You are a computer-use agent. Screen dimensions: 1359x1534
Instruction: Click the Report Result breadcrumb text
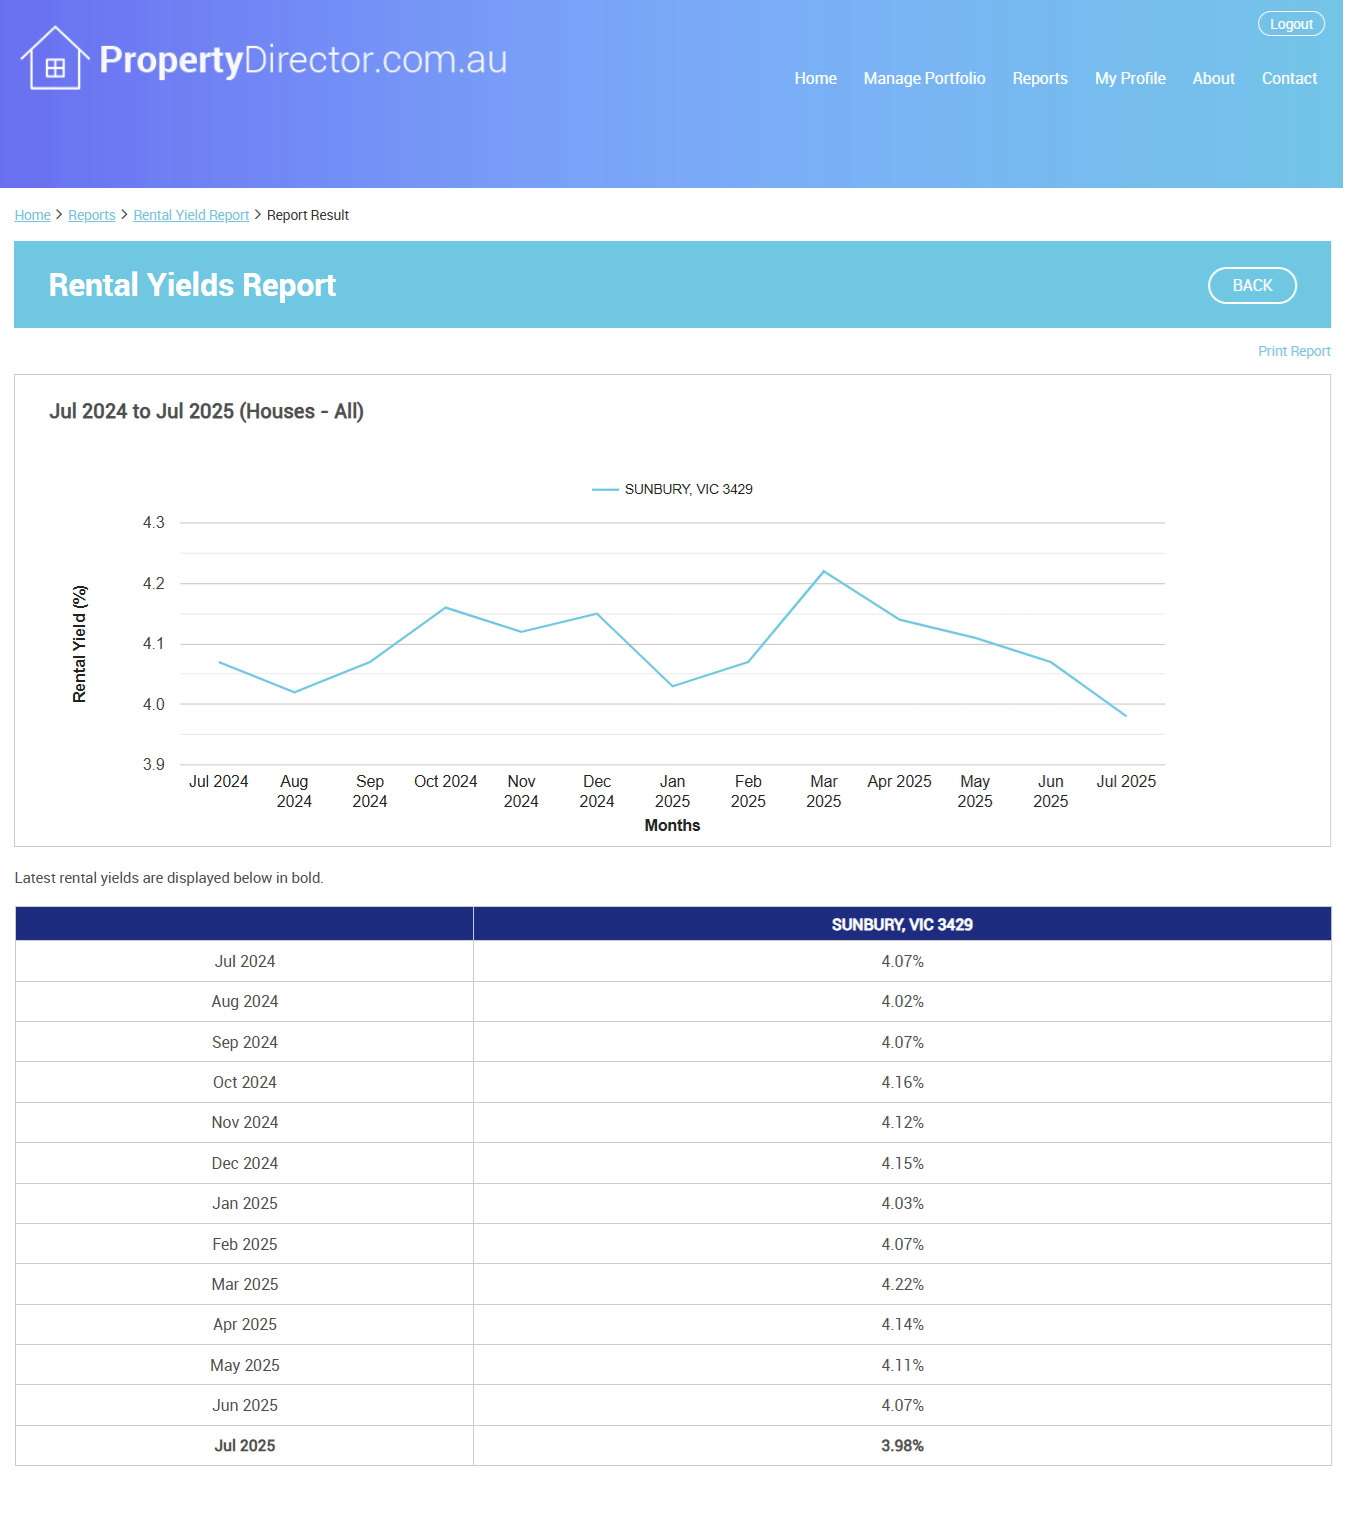(x=308, y=215)
